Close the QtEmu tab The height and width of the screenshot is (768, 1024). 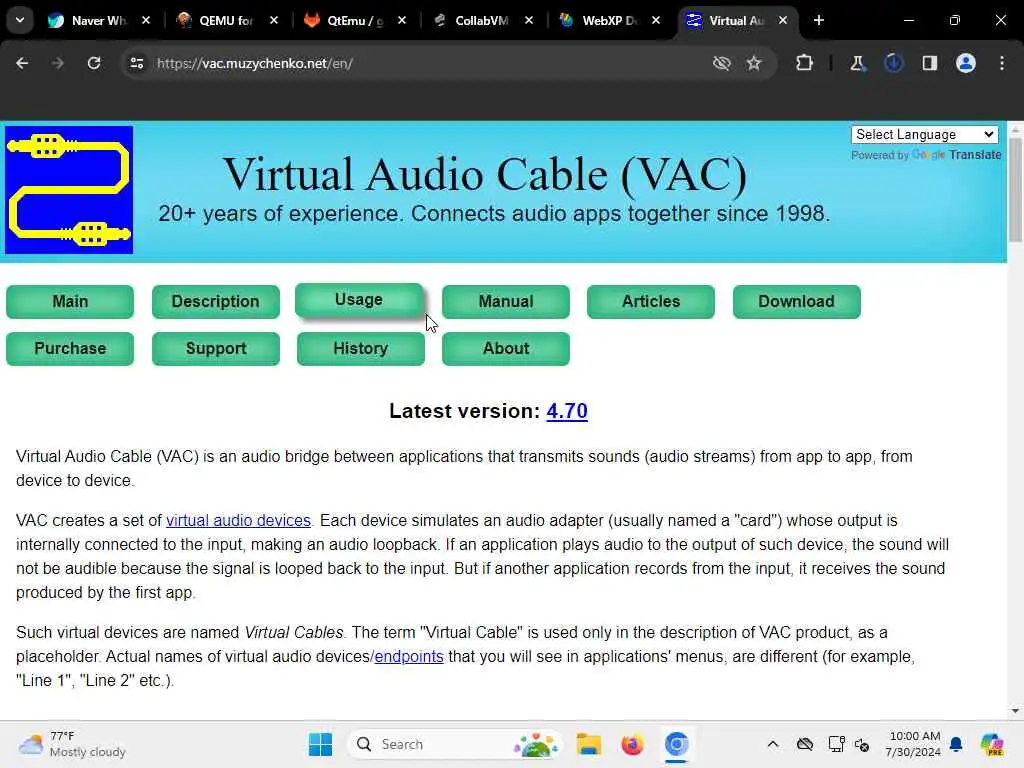pos(402,20)
